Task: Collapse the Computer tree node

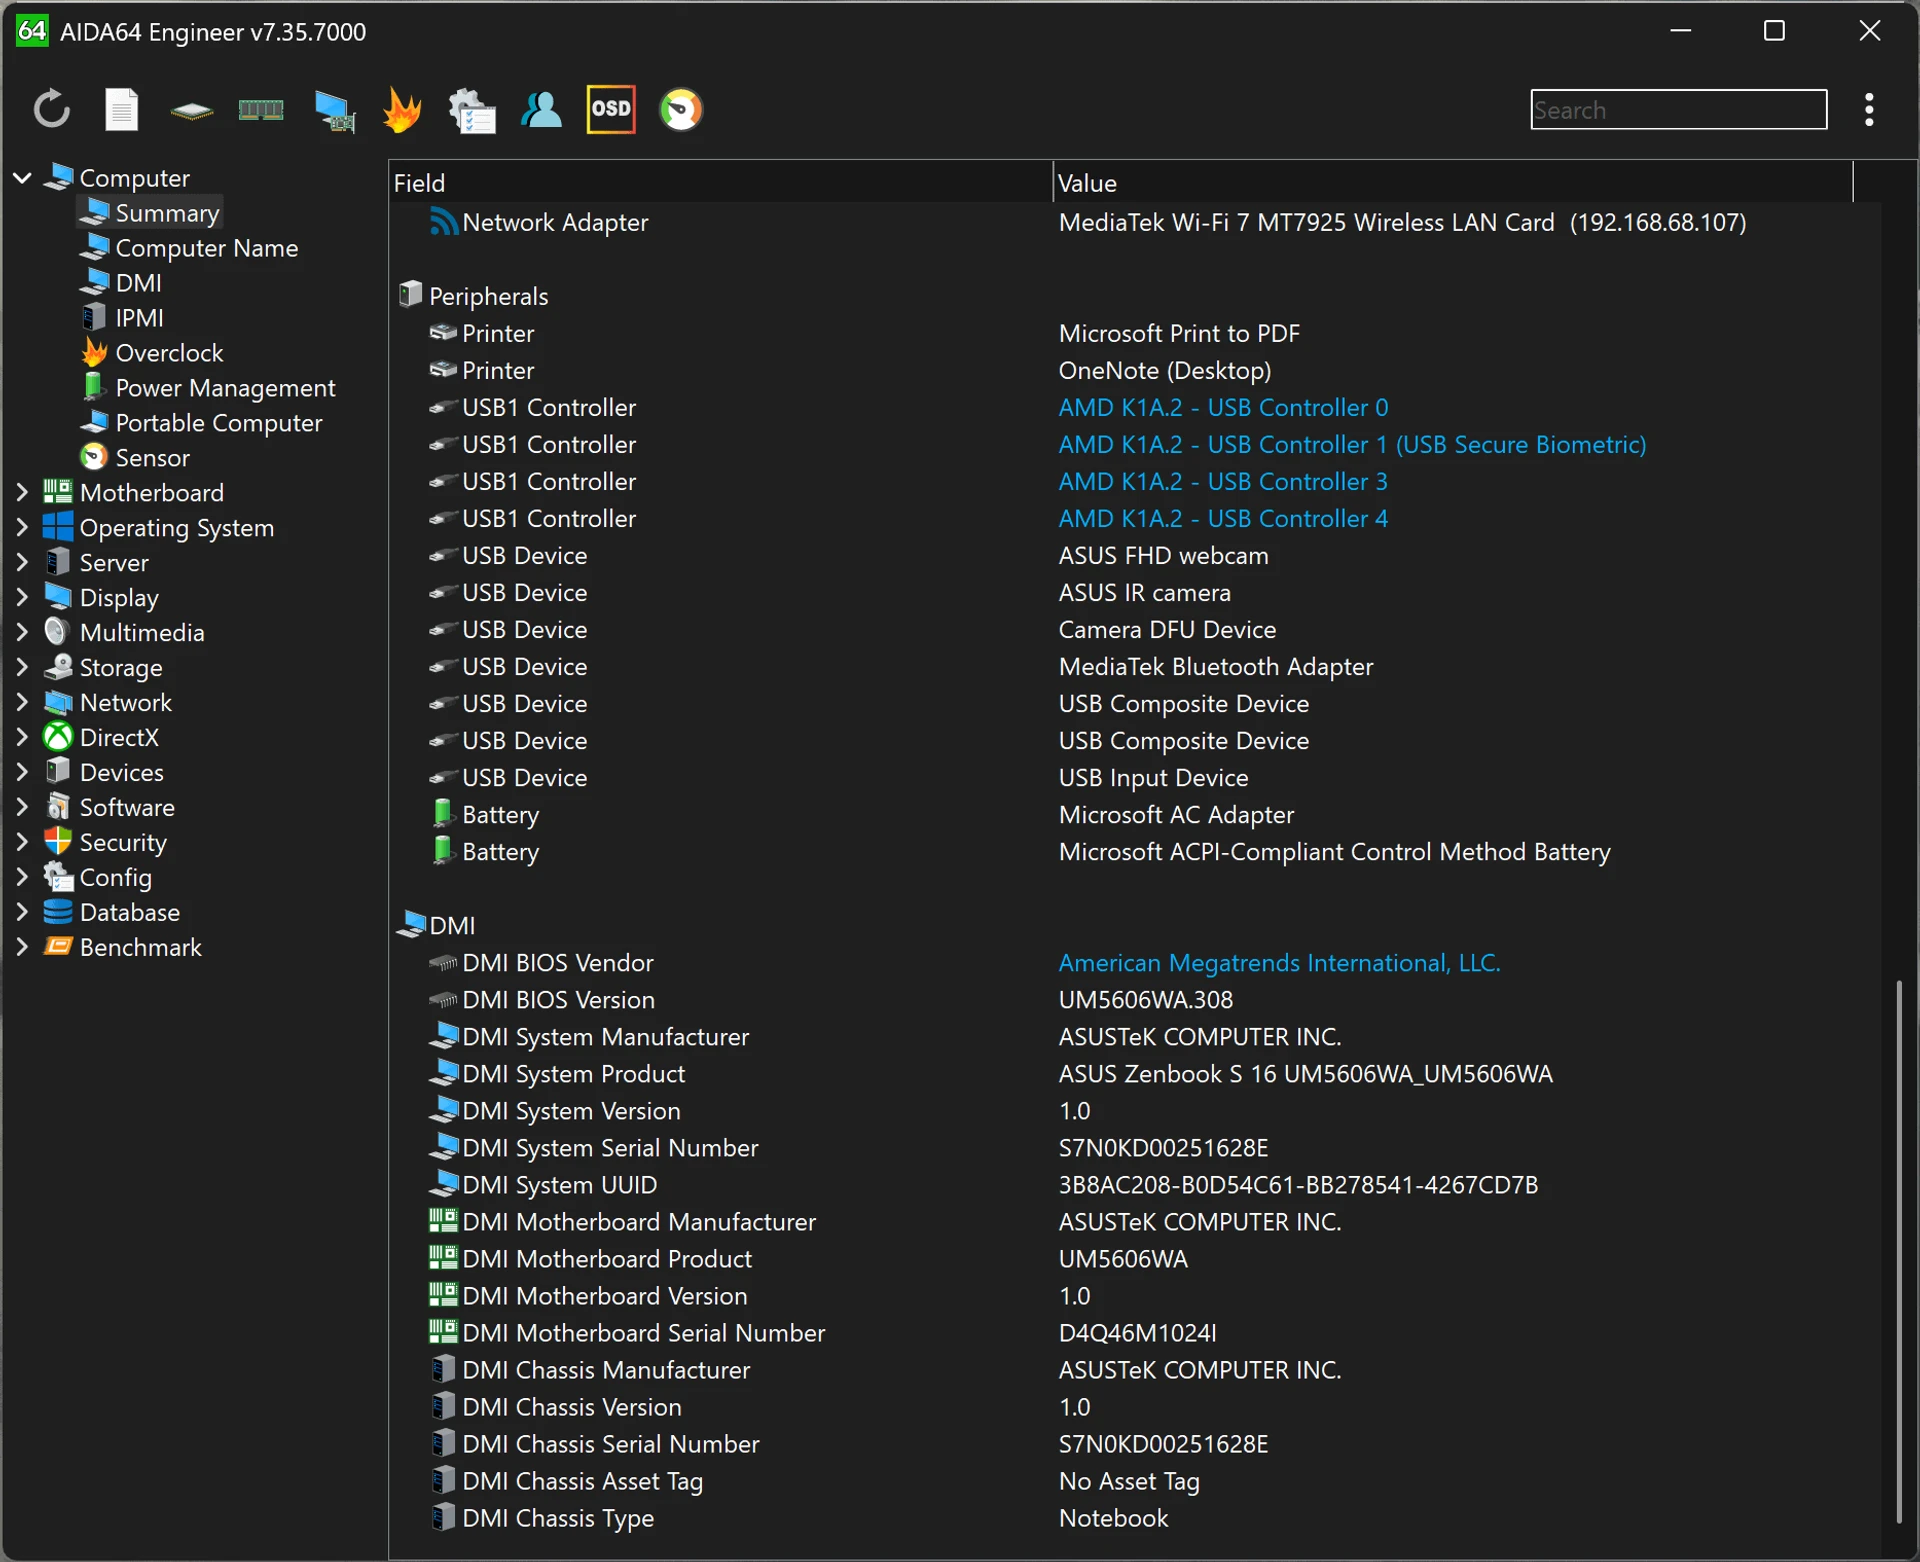Action: [x=22, y=178]
